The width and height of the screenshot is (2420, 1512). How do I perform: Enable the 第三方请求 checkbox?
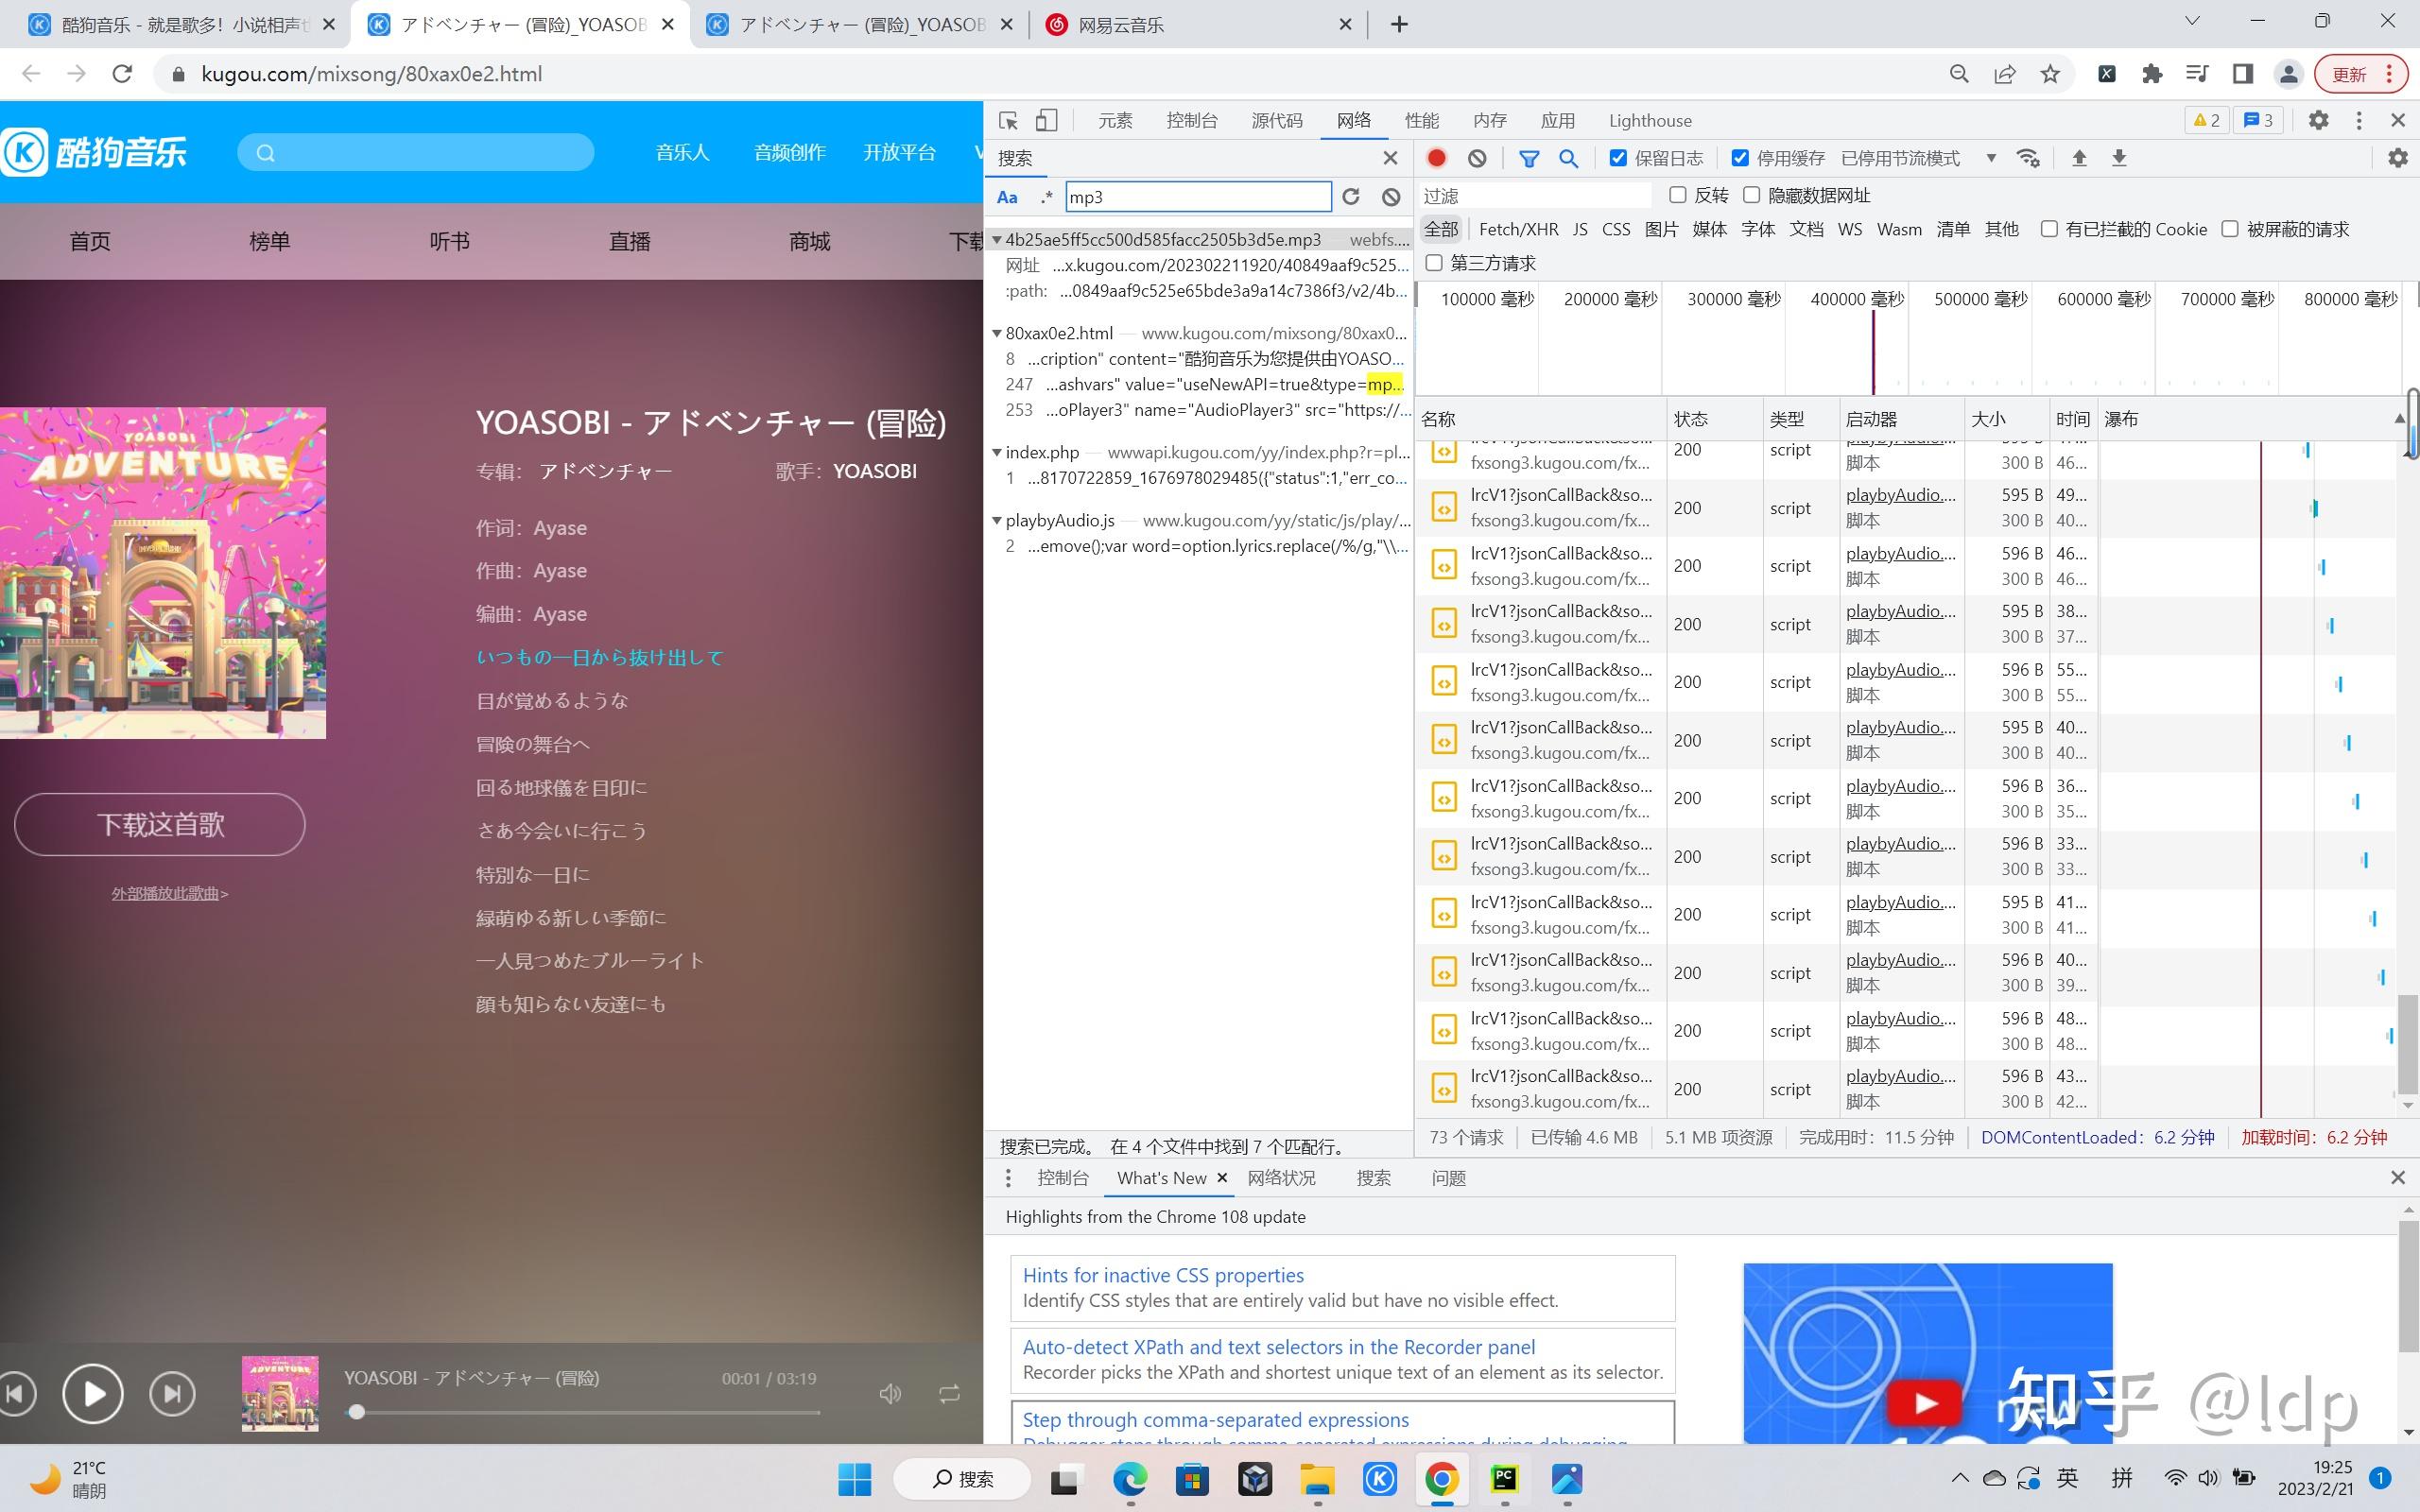coord(1434,263)
